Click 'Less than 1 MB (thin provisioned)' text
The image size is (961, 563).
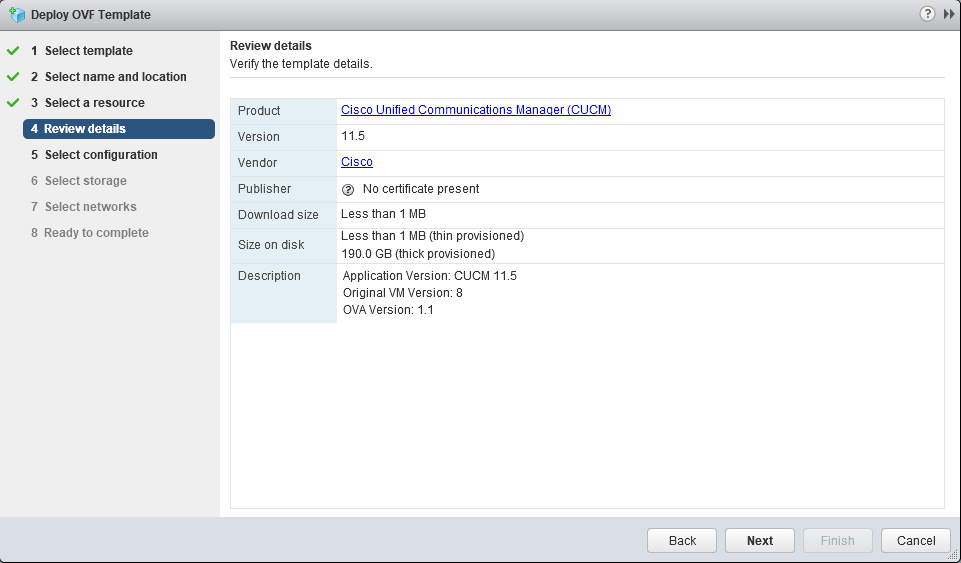click(433, 236)
